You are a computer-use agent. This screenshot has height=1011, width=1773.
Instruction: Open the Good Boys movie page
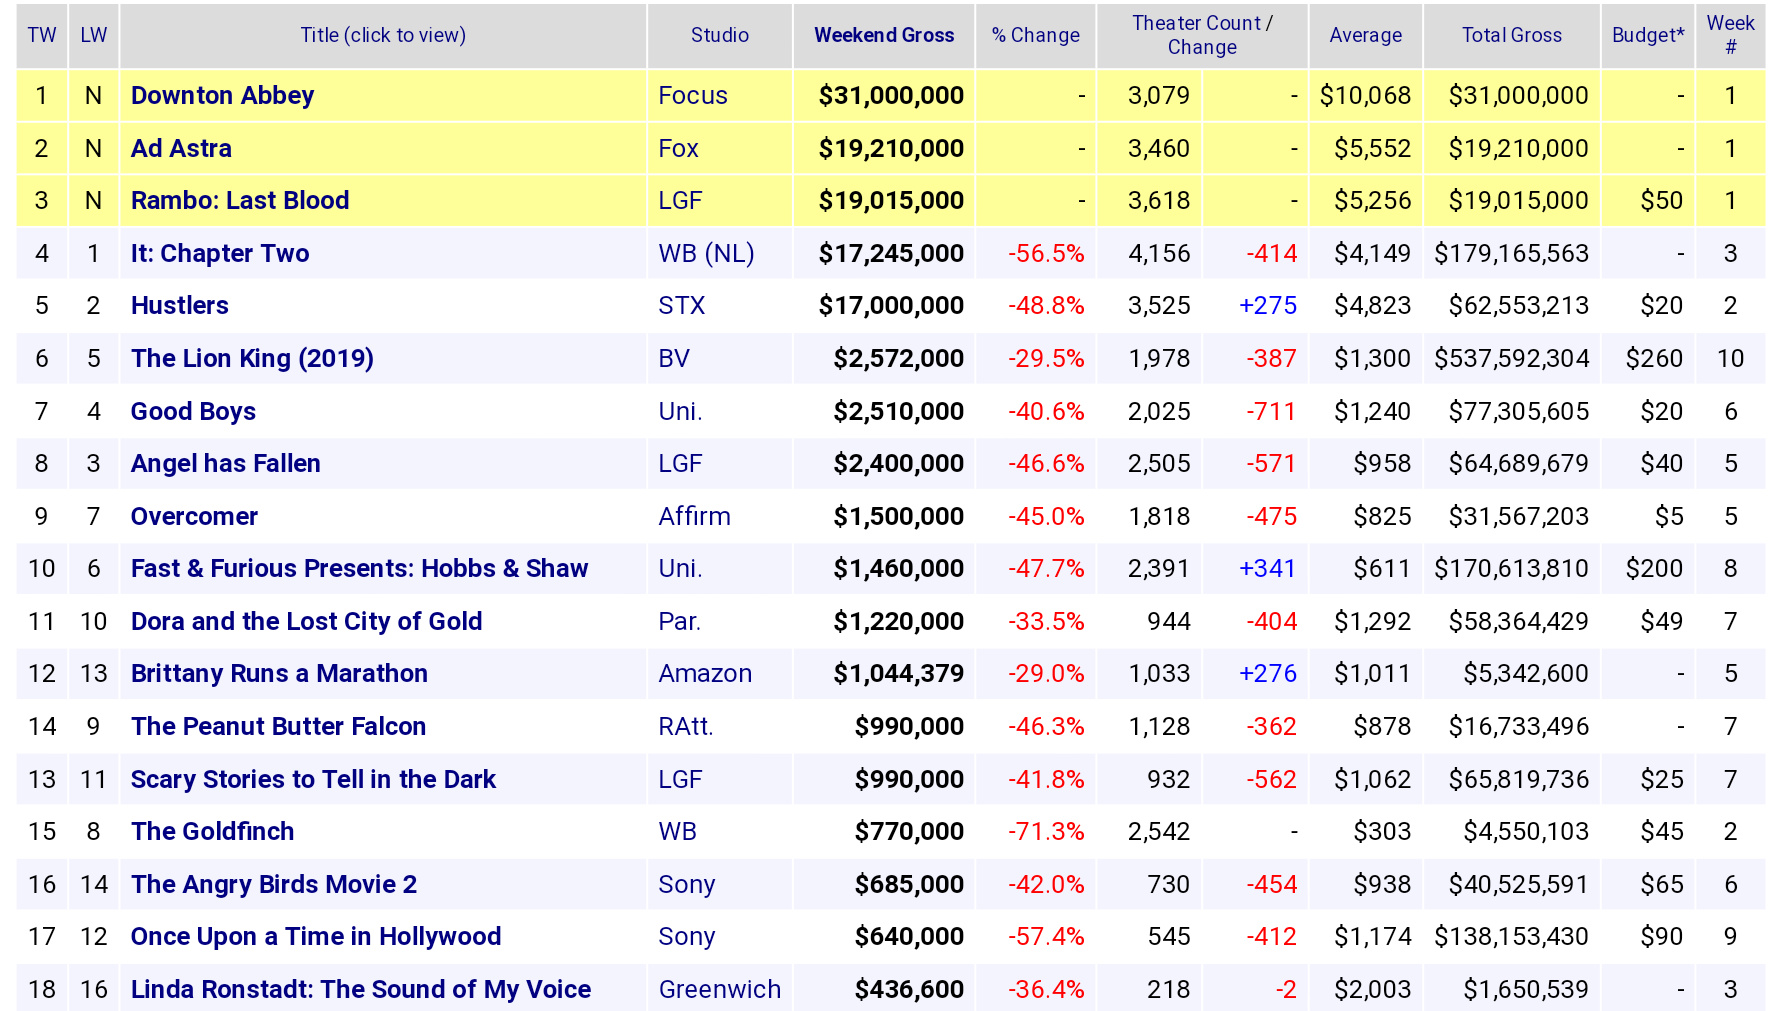click(x=193, y=412)
